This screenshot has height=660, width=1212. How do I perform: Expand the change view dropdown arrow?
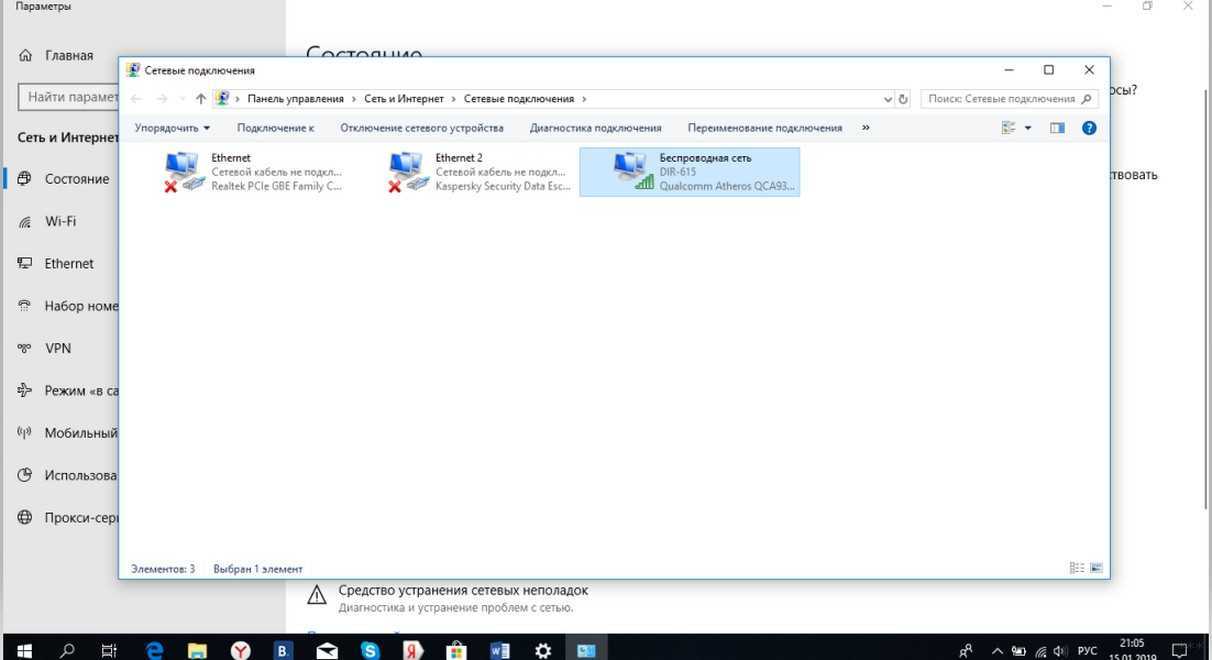pos(1028,128)
